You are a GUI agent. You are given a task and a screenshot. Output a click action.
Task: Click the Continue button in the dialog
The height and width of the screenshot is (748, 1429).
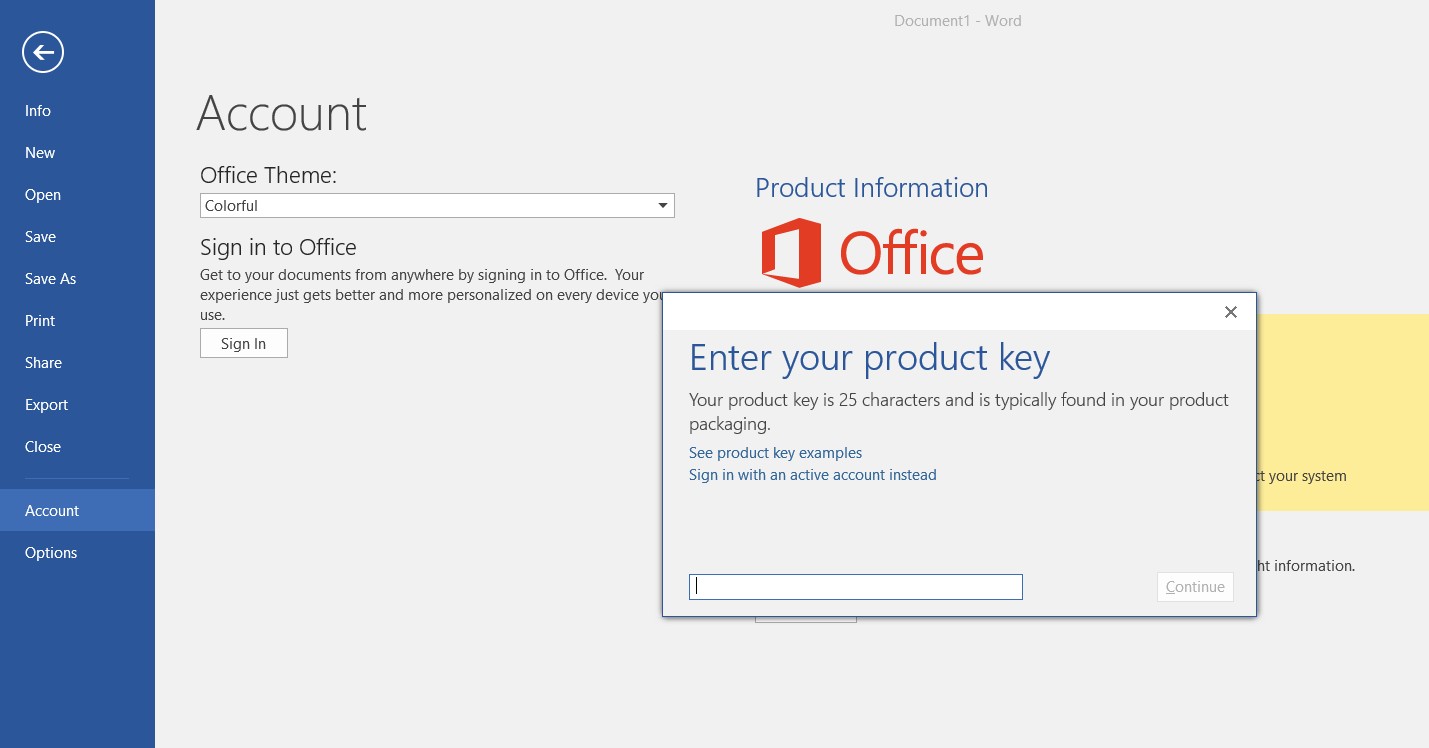pos(1195,586)
